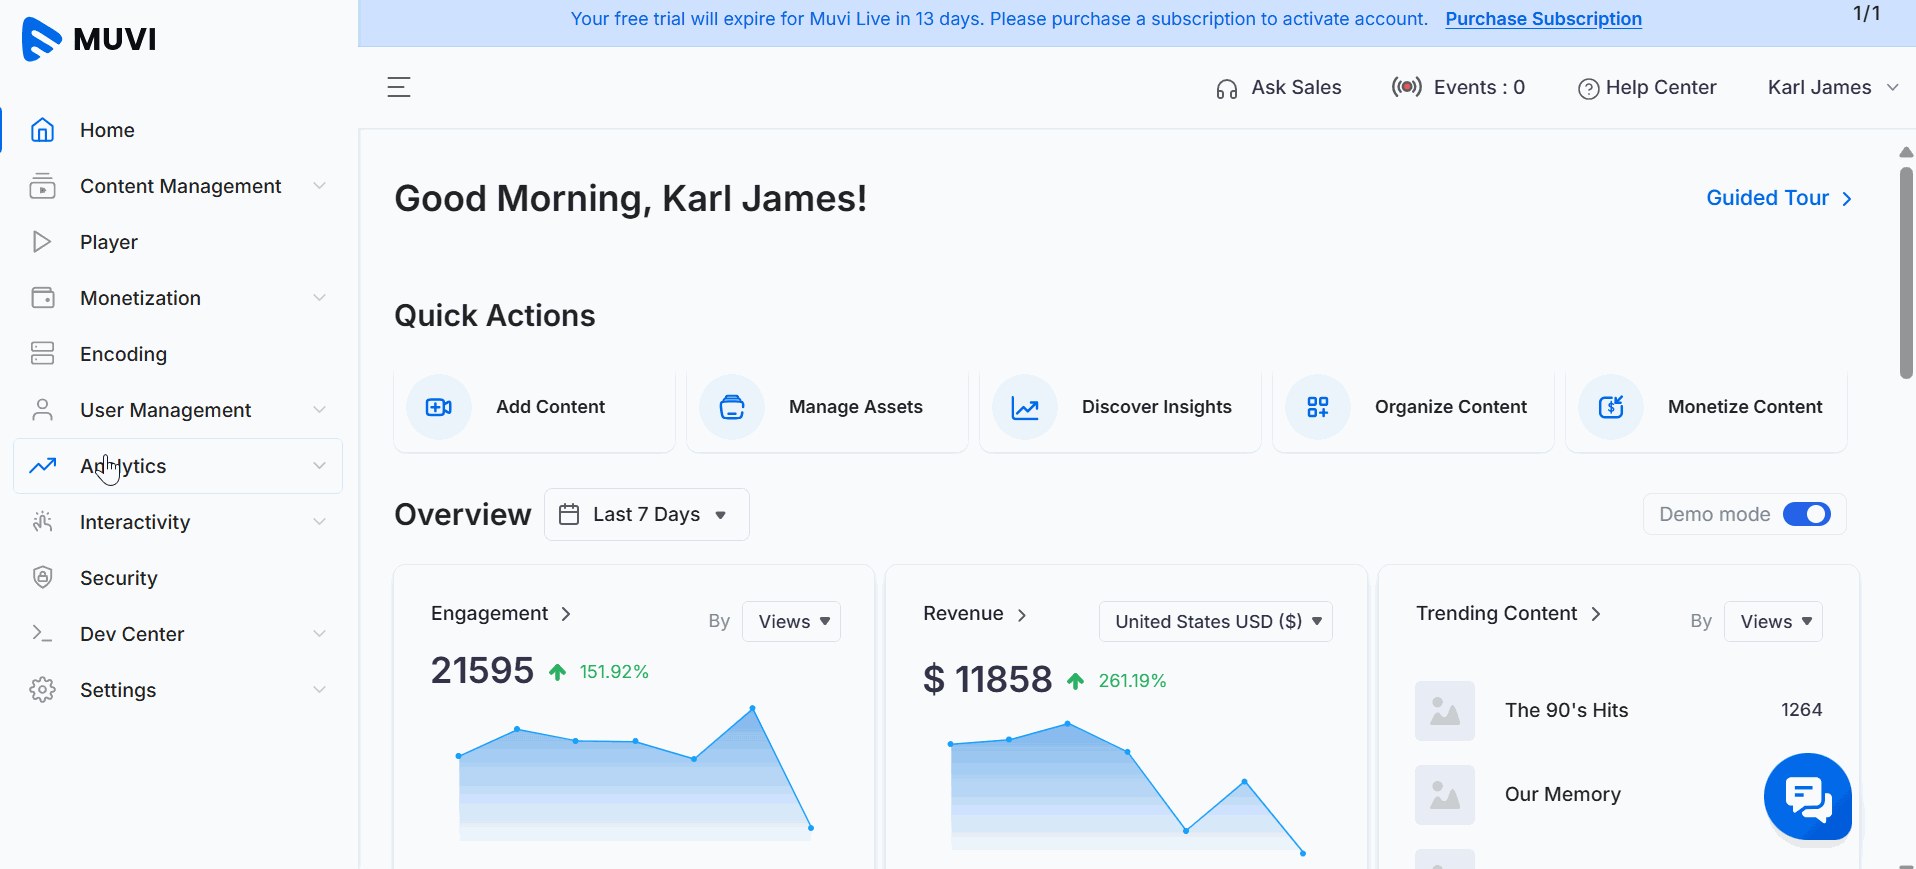
Task: Open the Last 7 Days dropdown
Action: click(x=647, y=514)
